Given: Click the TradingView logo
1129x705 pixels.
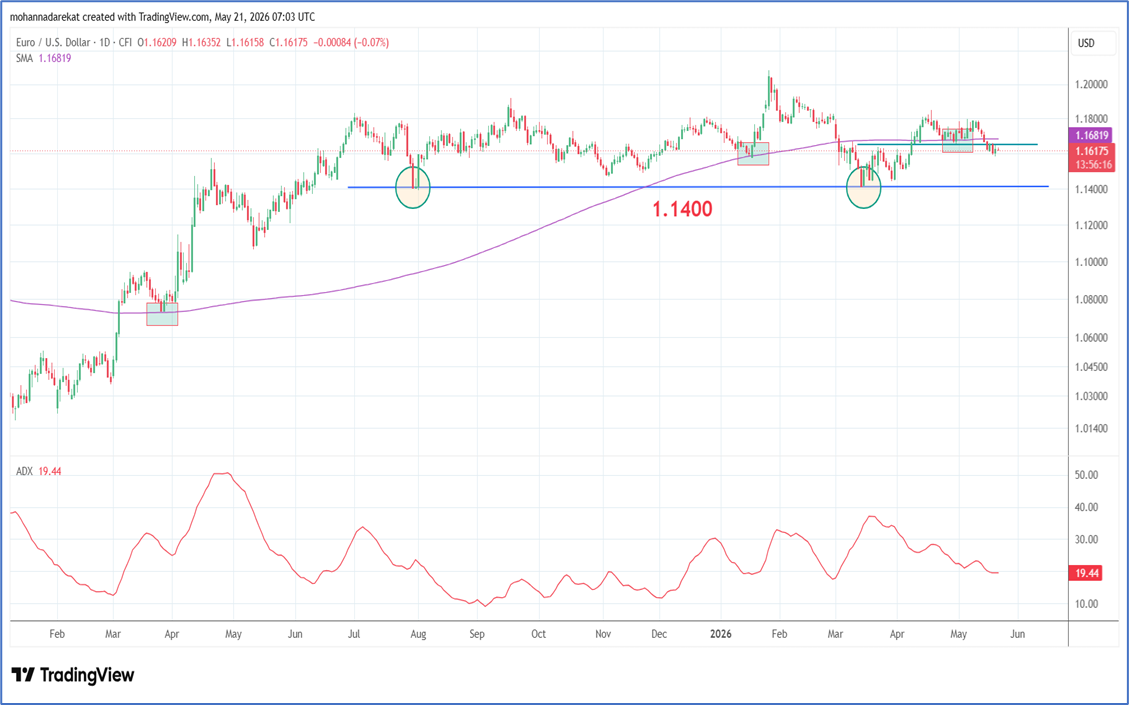Looking at the screenshot, I should click(x=73, y=675).
